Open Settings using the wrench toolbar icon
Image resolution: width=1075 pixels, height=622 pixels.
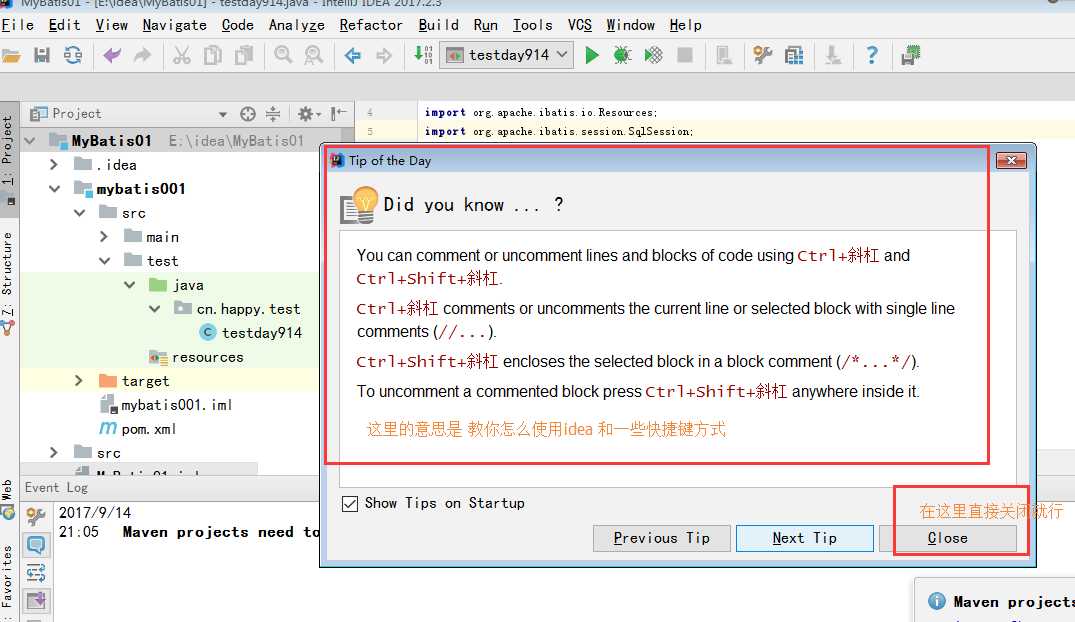(762, 55)
